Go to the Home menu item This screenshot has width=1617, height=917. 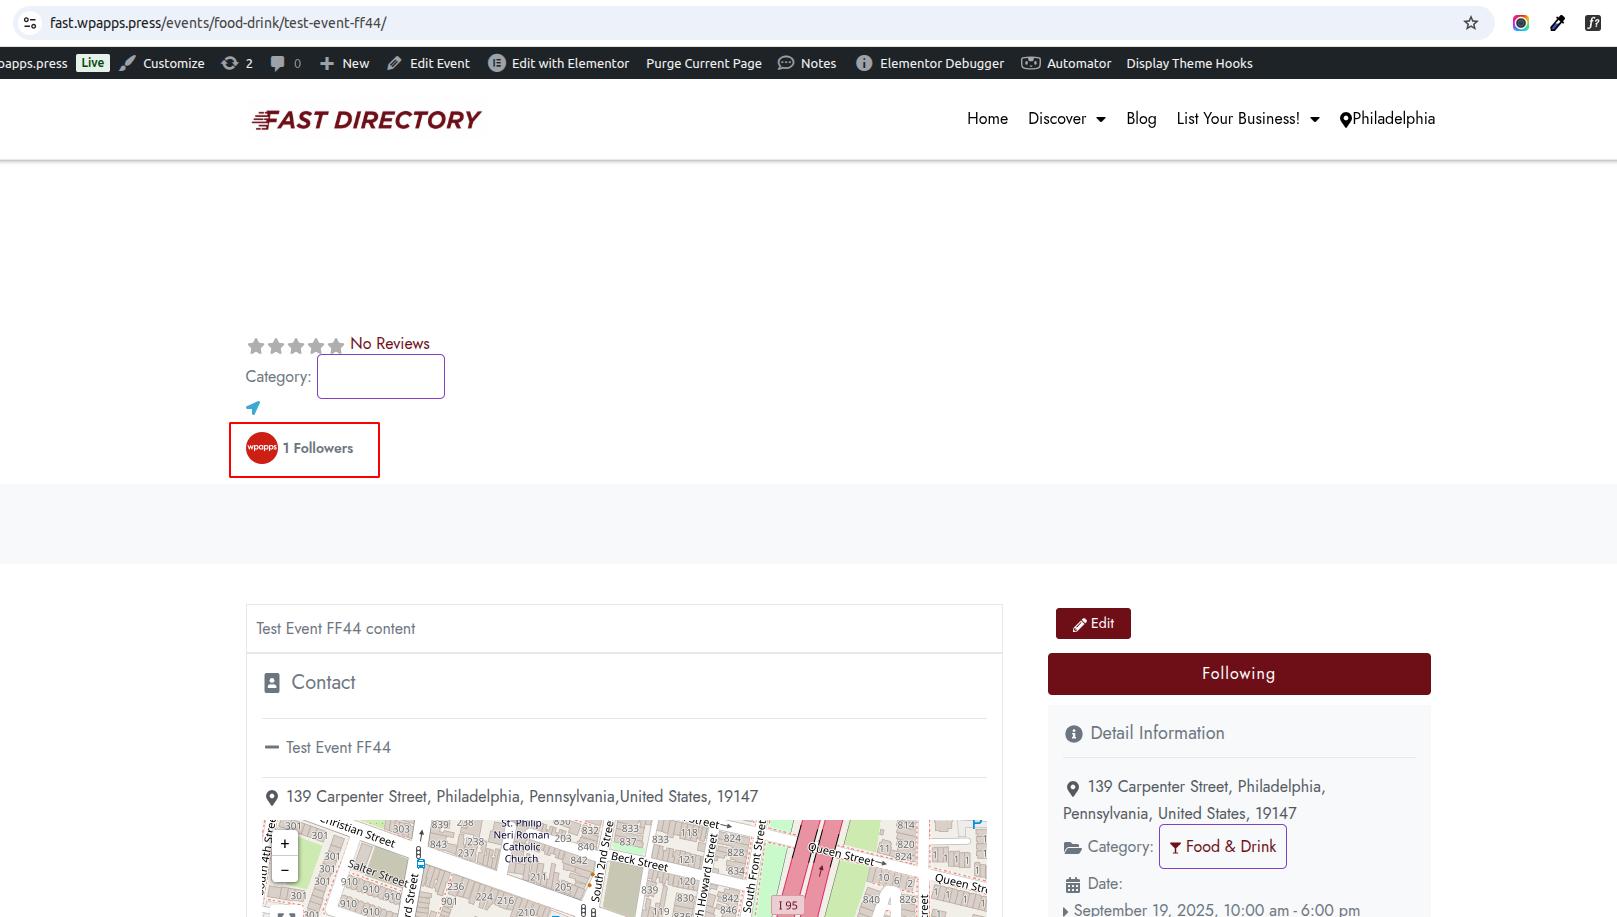[987, 119]
